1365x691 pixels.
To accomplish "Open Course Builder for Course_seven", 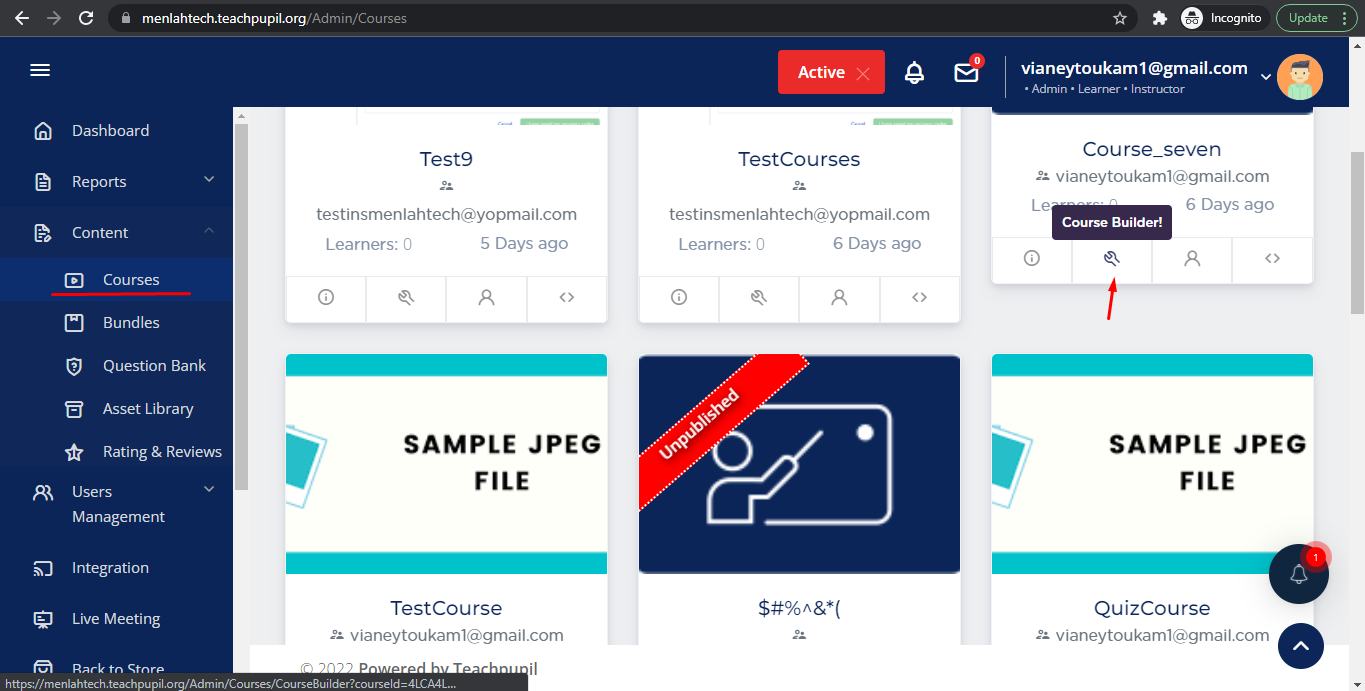I will point(1111,258).
